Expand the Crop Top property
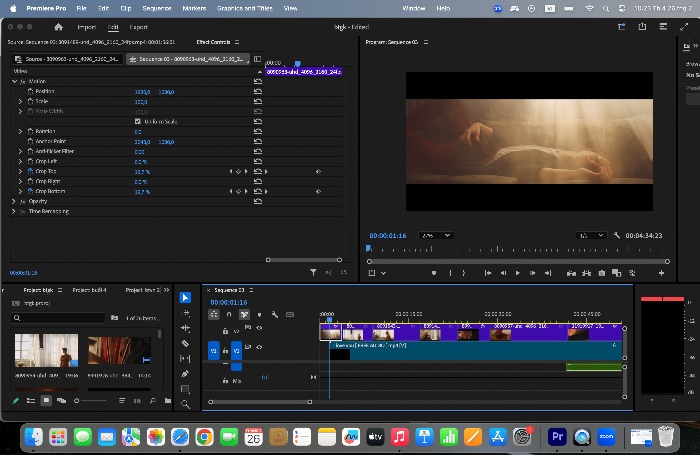 pyautogui.click(x=20, y=171)
